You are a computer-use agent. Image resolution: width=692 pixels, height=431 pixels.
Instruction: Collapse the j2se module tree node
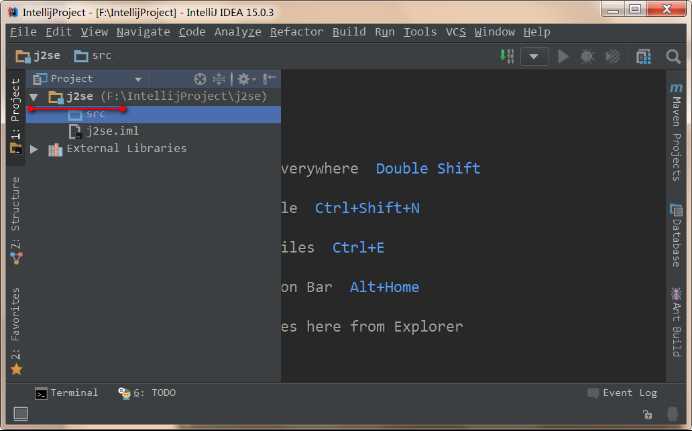pyautogui.click(x=34, y=97)
